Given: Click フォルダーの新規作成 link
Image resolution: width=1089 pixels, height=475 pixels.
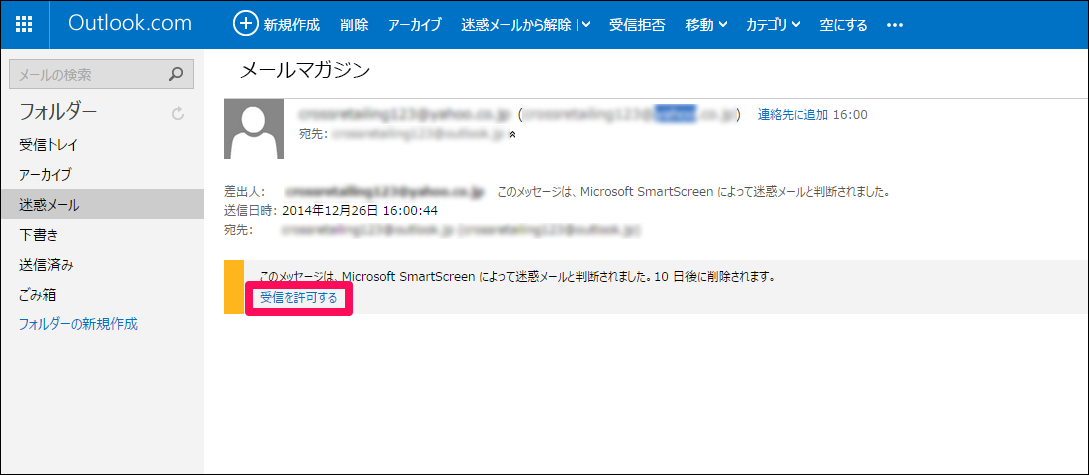Looking at the screenshot, I should point(78,324).
